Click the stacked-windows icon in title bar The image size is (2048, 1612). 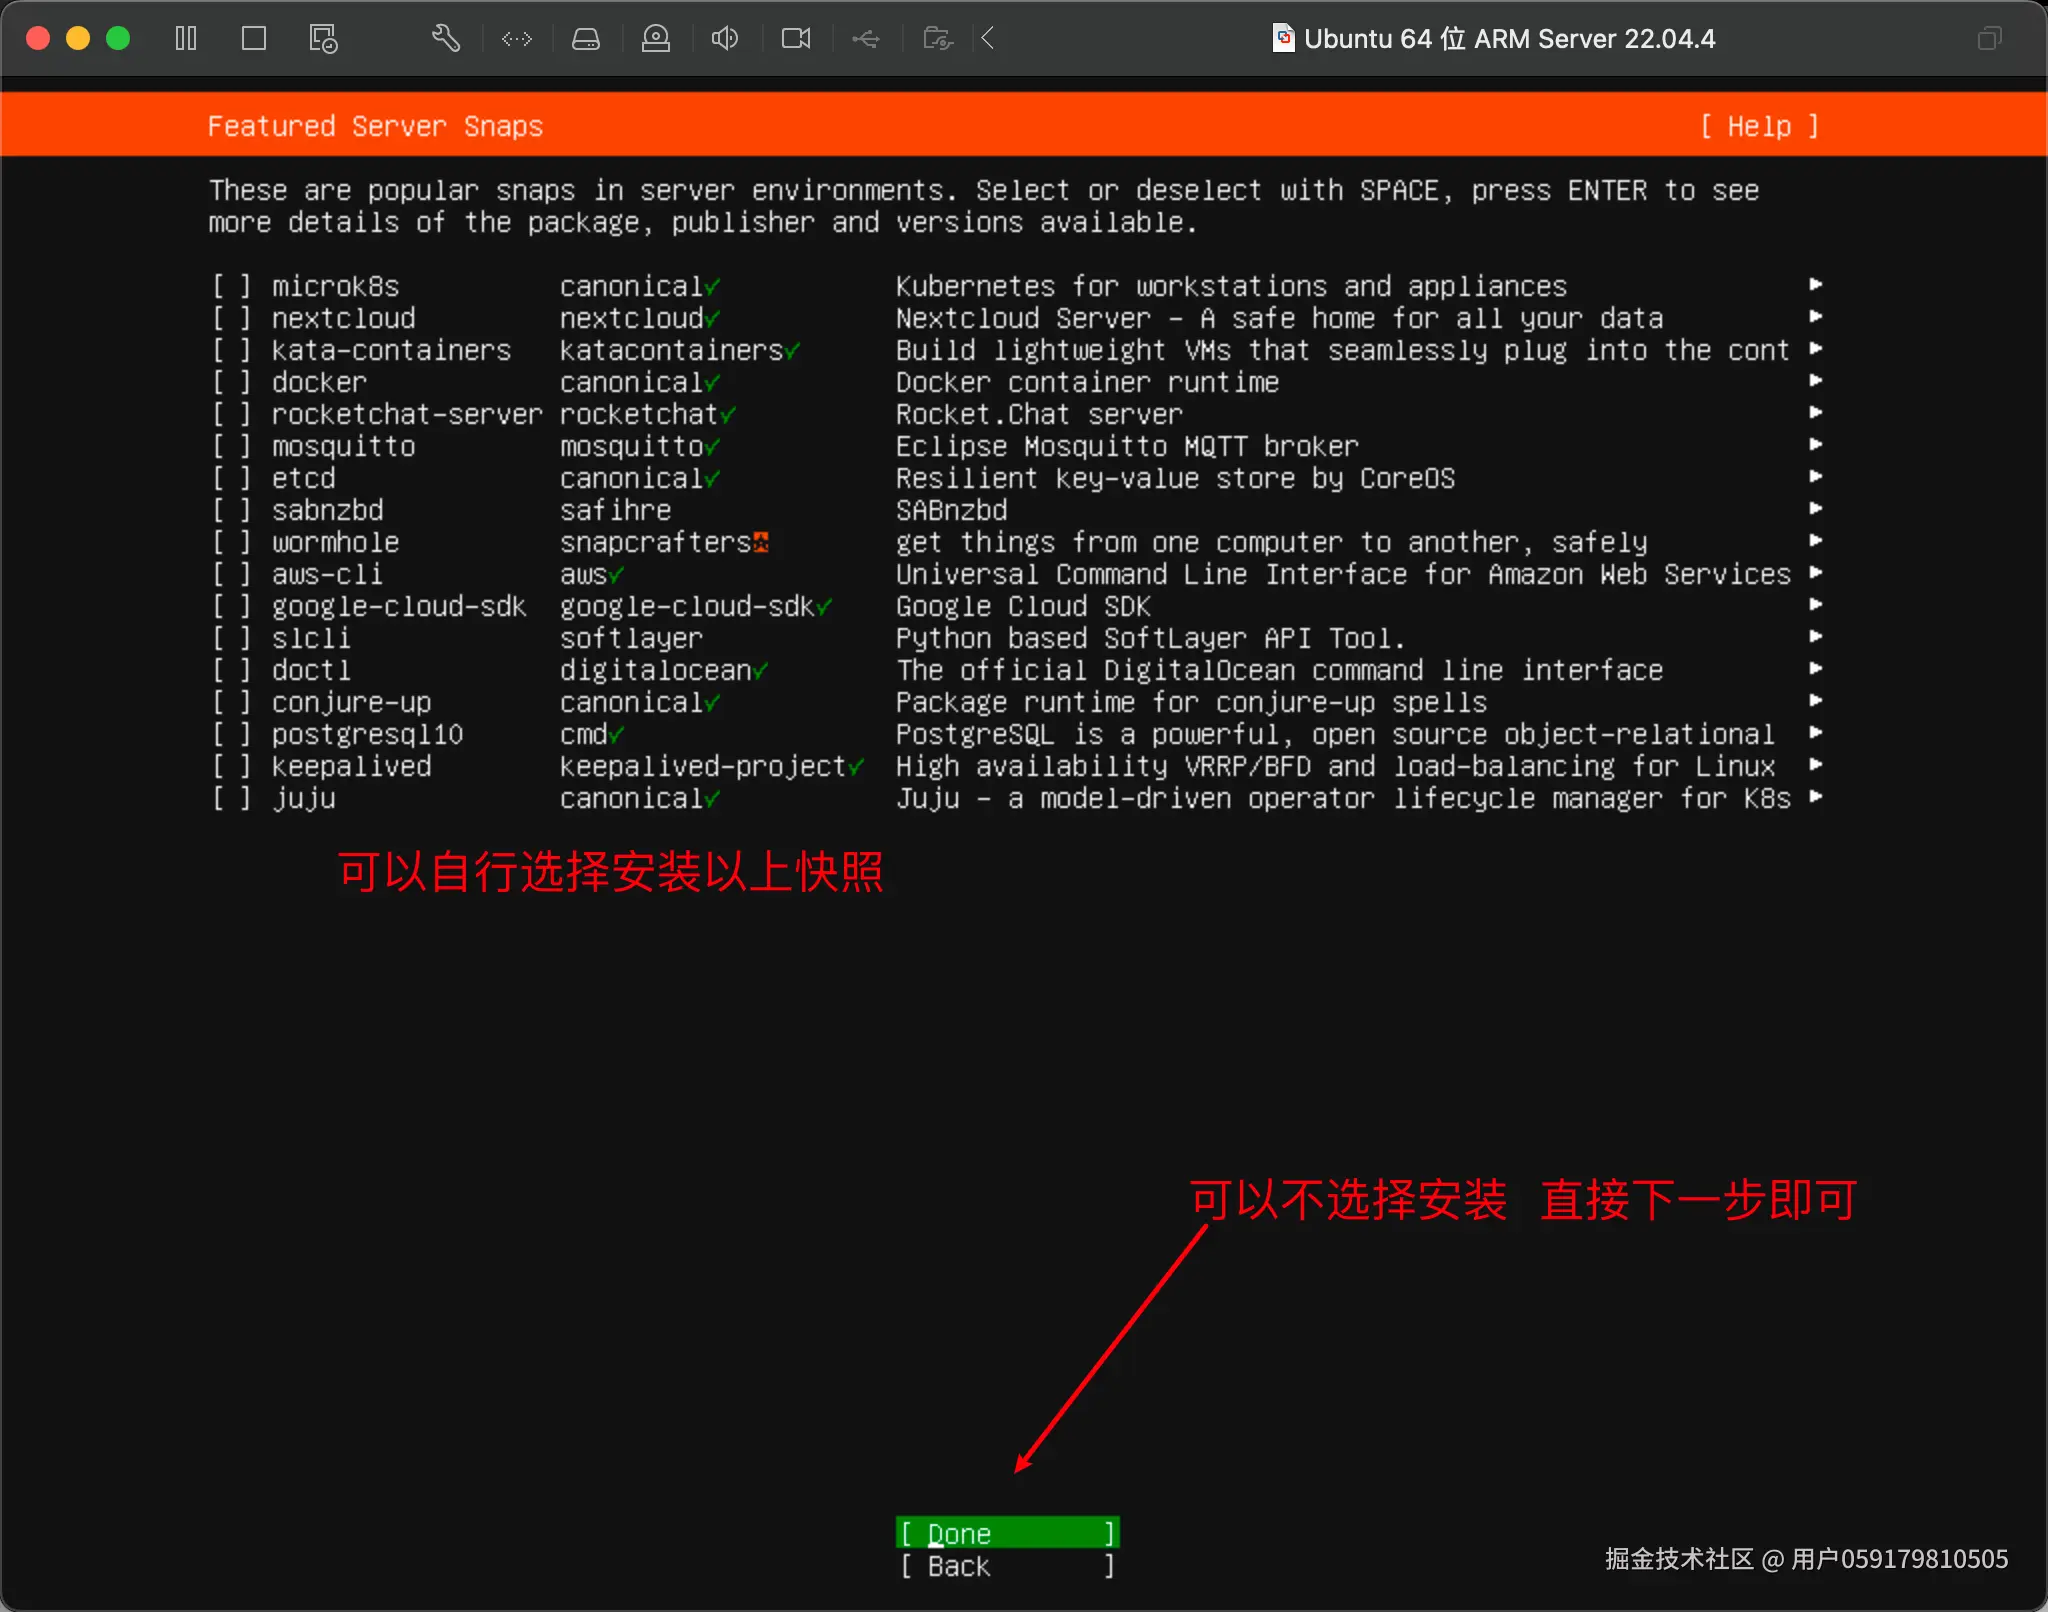[x=1989, y=39]
